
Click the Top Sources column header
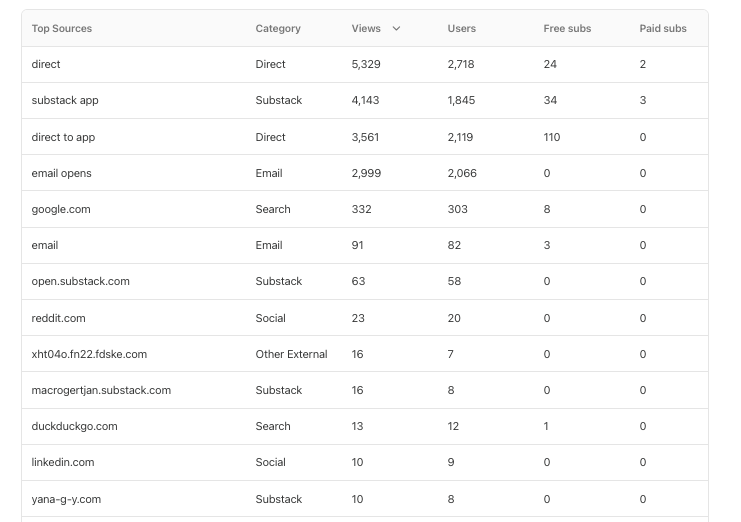61,28
